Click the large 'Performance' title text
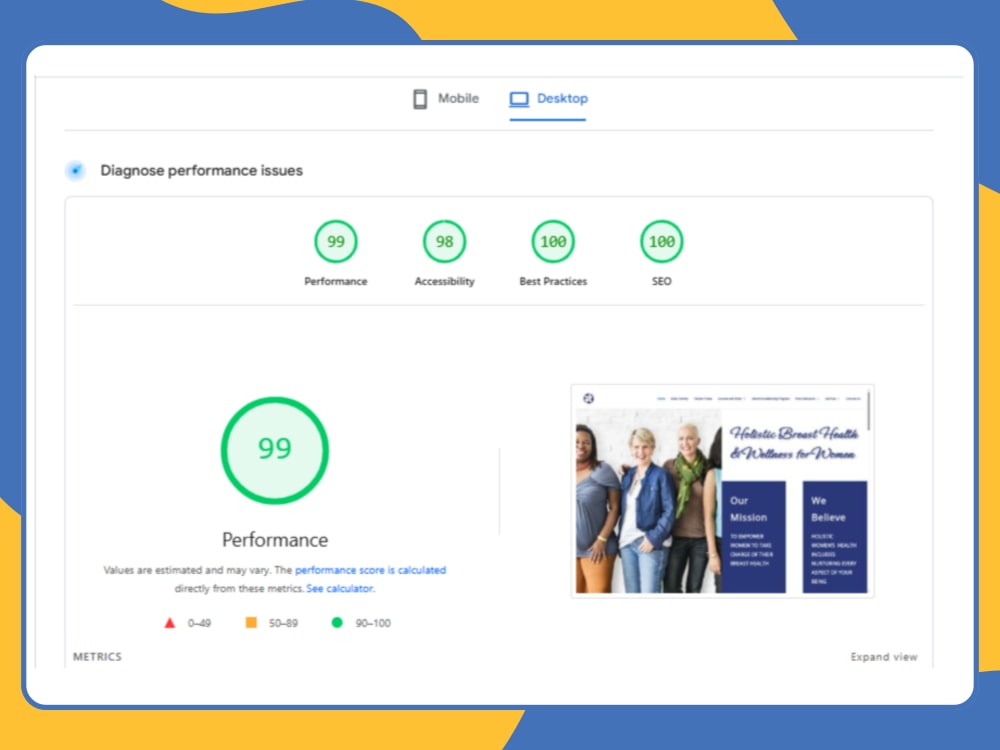 pyautogui.click(x=275, y=540)
